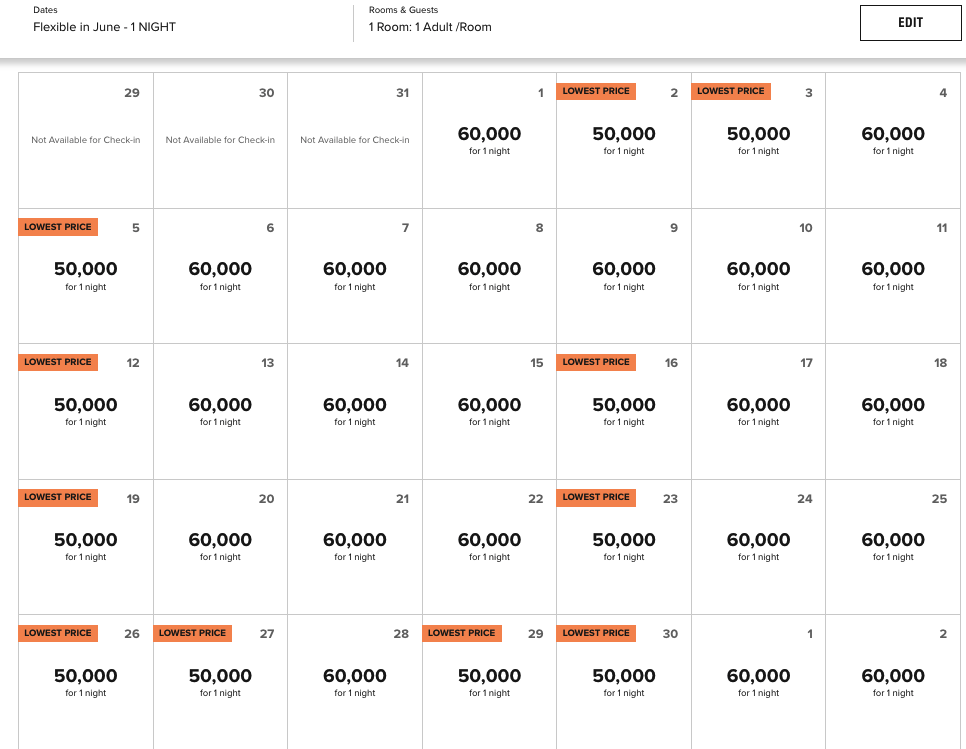The height and width of the screenshot is (749, 966).
Task: Select June 12 lowest price night
Action: 86,411
